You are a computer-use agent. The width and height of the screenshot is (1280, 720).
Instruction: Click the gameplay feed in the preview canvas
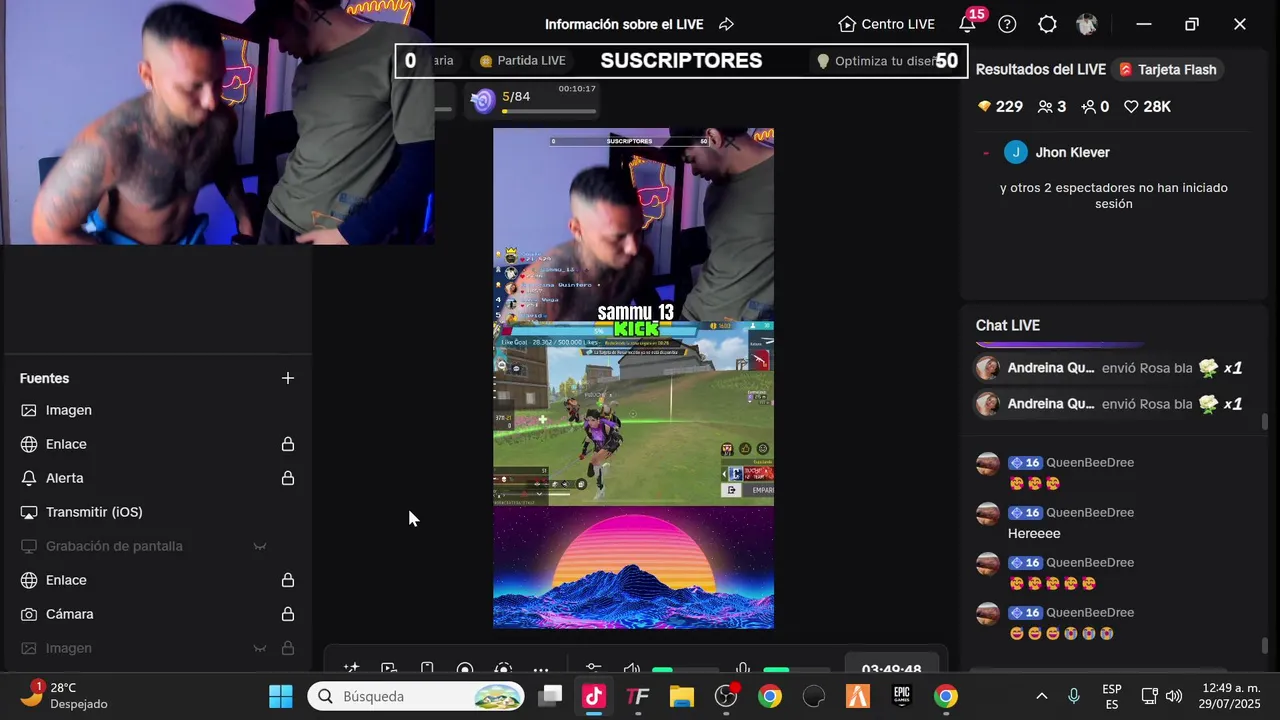pyautogui.click(x=633, y=413)
